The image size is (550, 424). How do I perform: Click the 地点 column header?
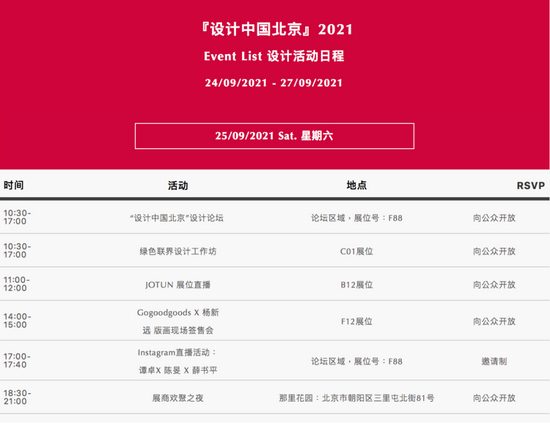point(356,185)
